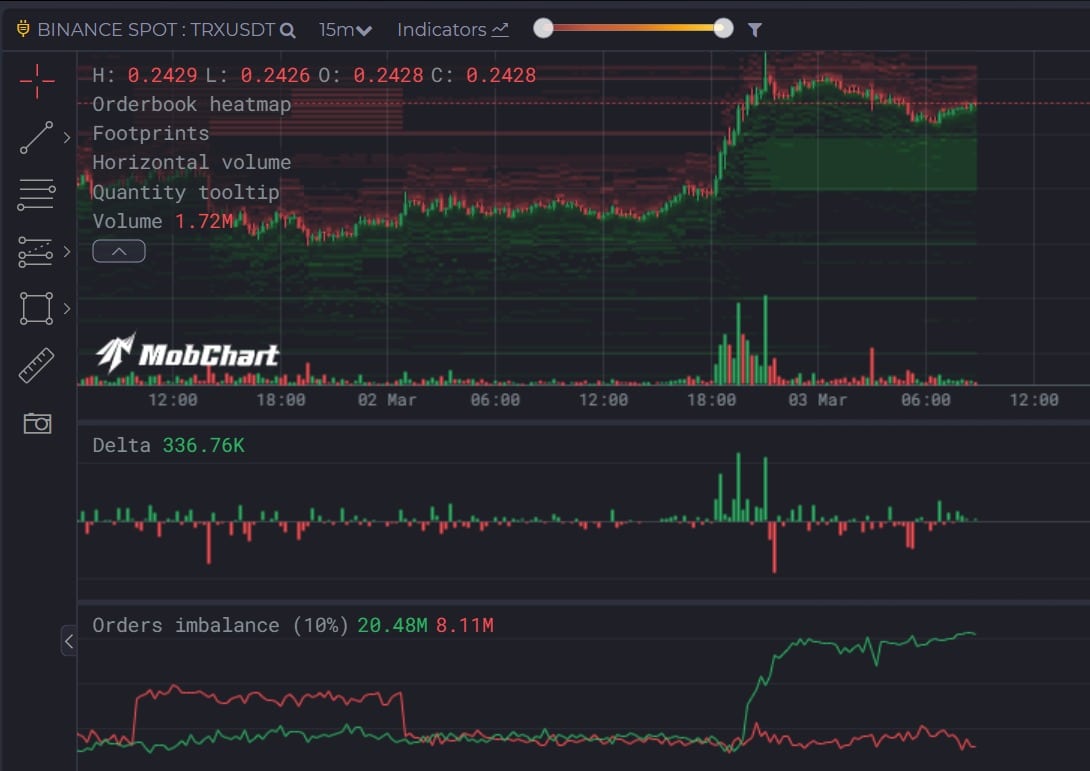Viewport: 1090px width, 771px height.
Task: Open the 15m timeframe dropdown
Action: point(344,30)
